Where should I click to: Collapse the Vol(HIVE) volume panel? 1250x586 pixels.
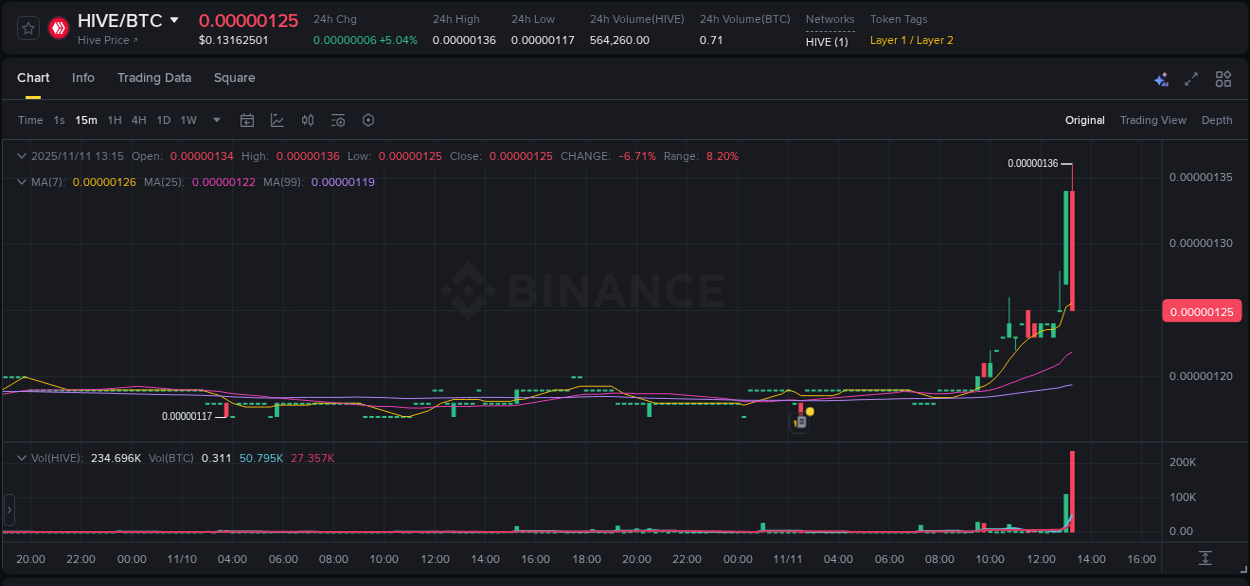[x=22, y=457]
